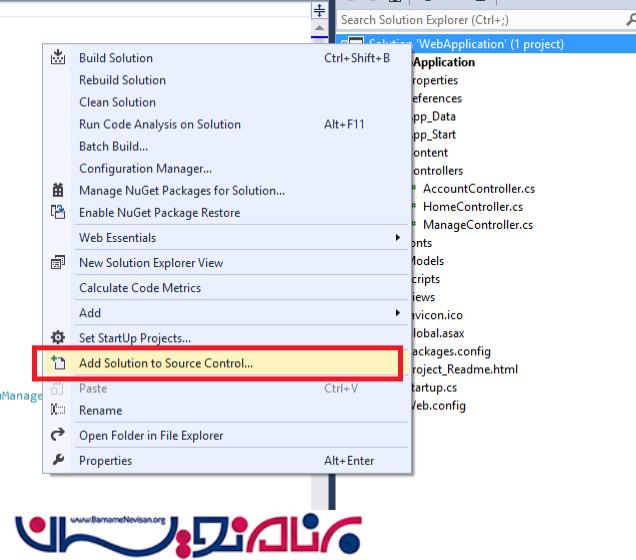Click the Search Solution Explorer field
636x560 pixels.
tap(481, 20)
